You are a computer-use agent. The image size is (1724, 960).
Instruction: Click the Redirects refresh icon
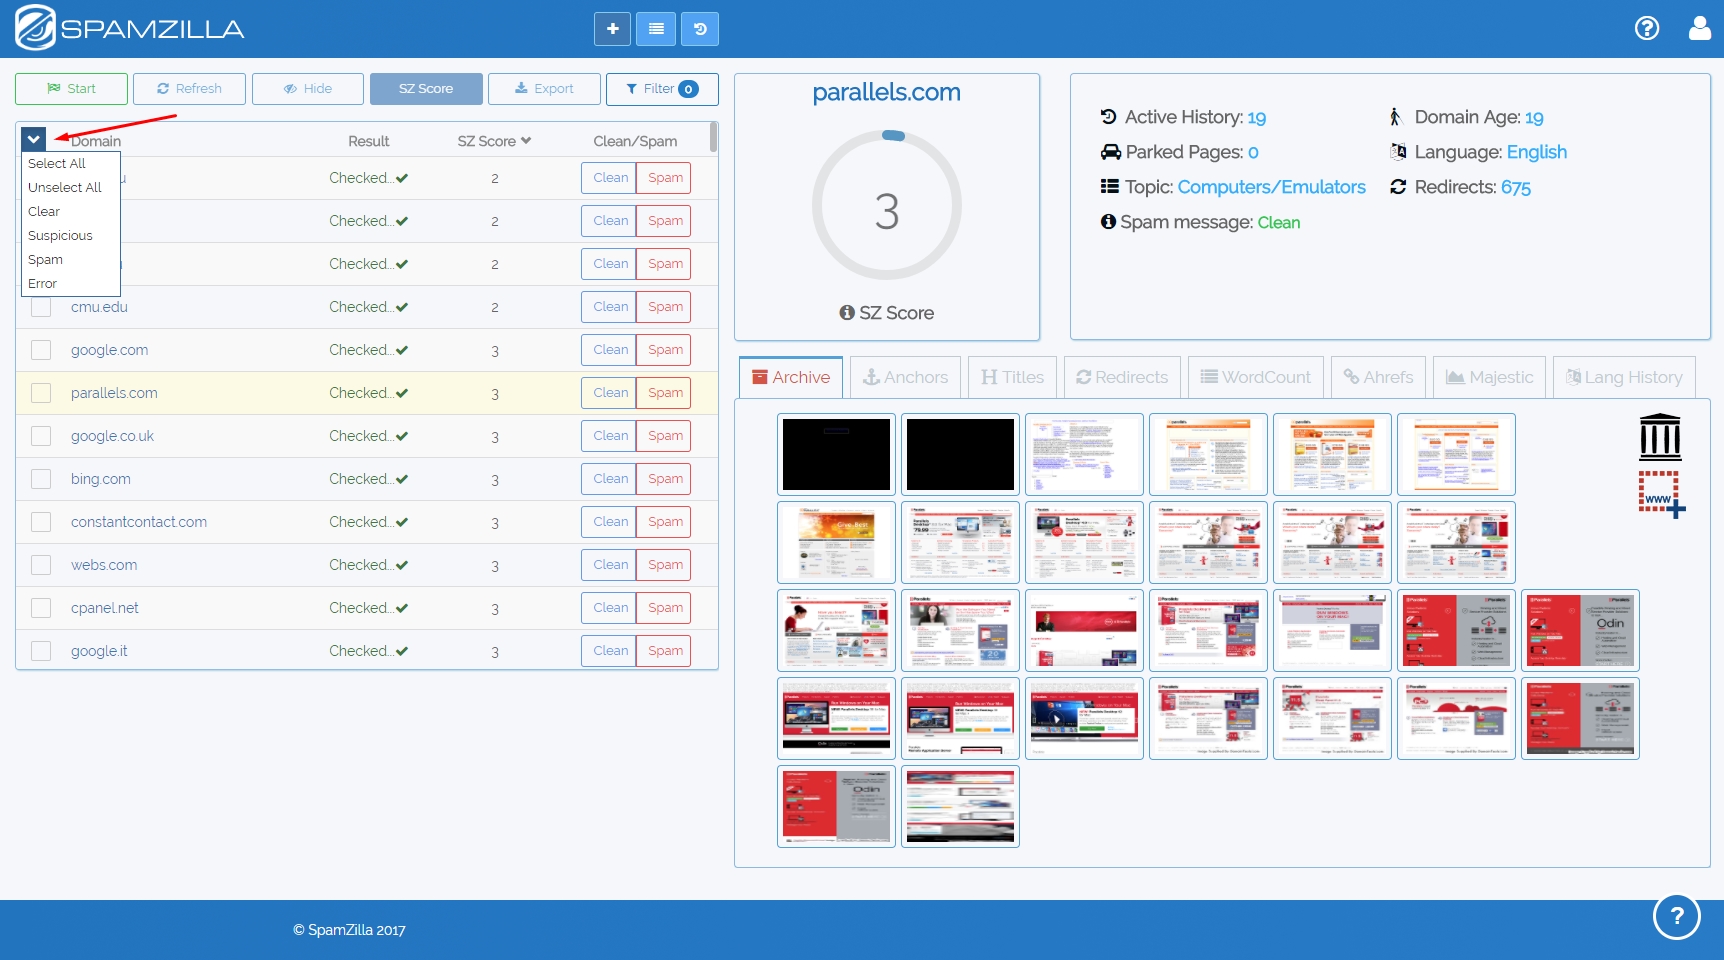pyautogui.click(x=1398, y=187)
